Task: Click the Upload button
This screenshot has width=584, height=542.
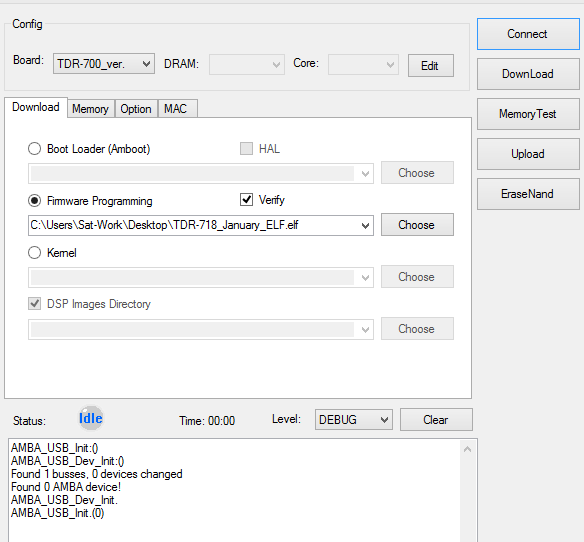Action: point(528,154)
